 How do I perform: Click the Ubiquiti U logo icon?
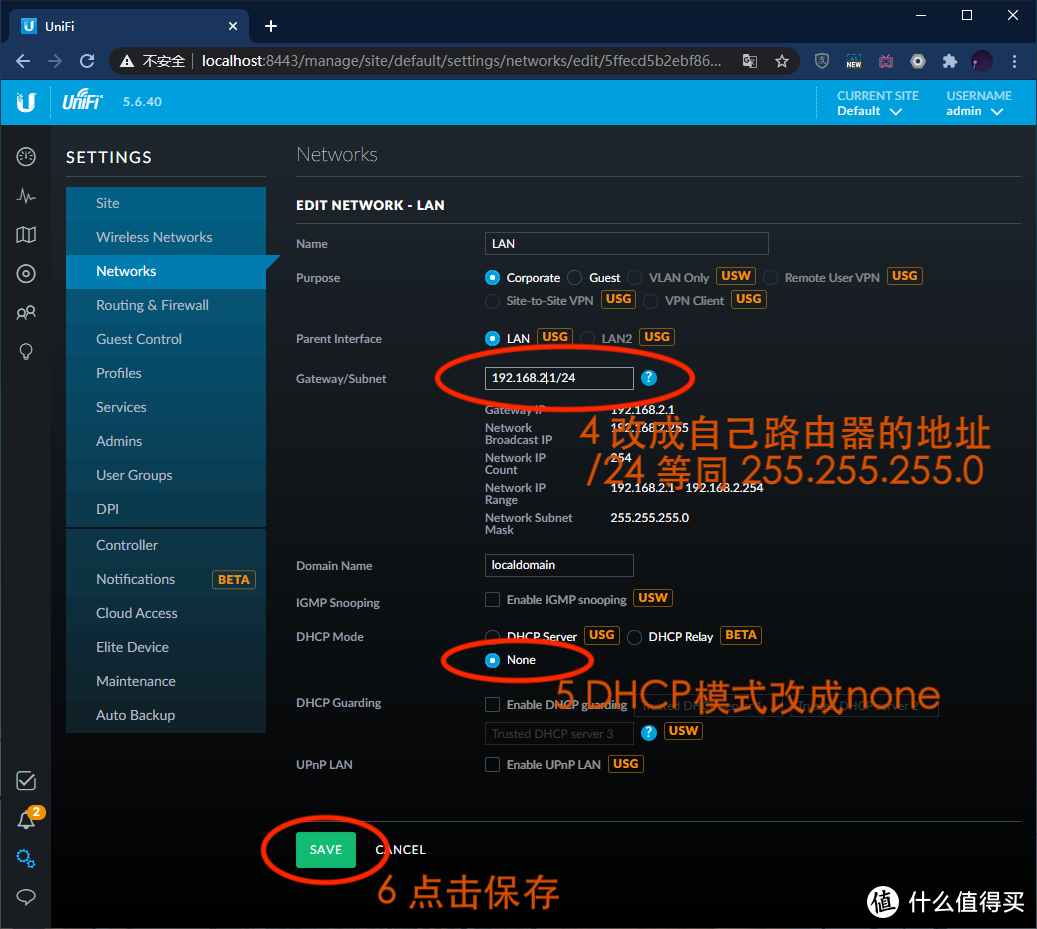(x=26, y=102)
